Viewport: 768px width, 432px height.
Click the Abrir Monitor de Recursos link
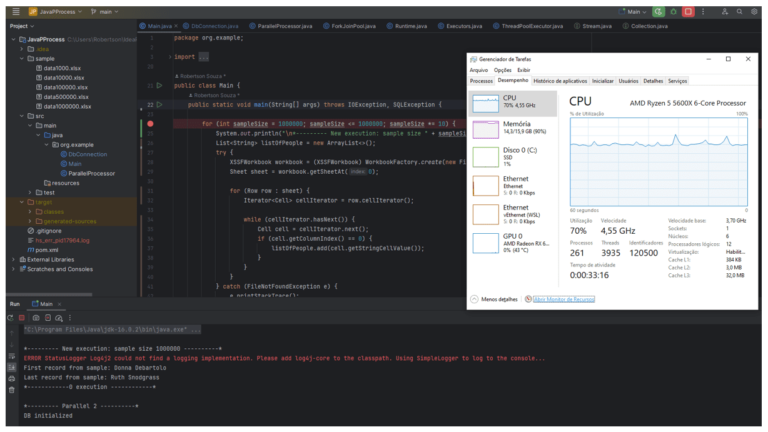(563, 298)
